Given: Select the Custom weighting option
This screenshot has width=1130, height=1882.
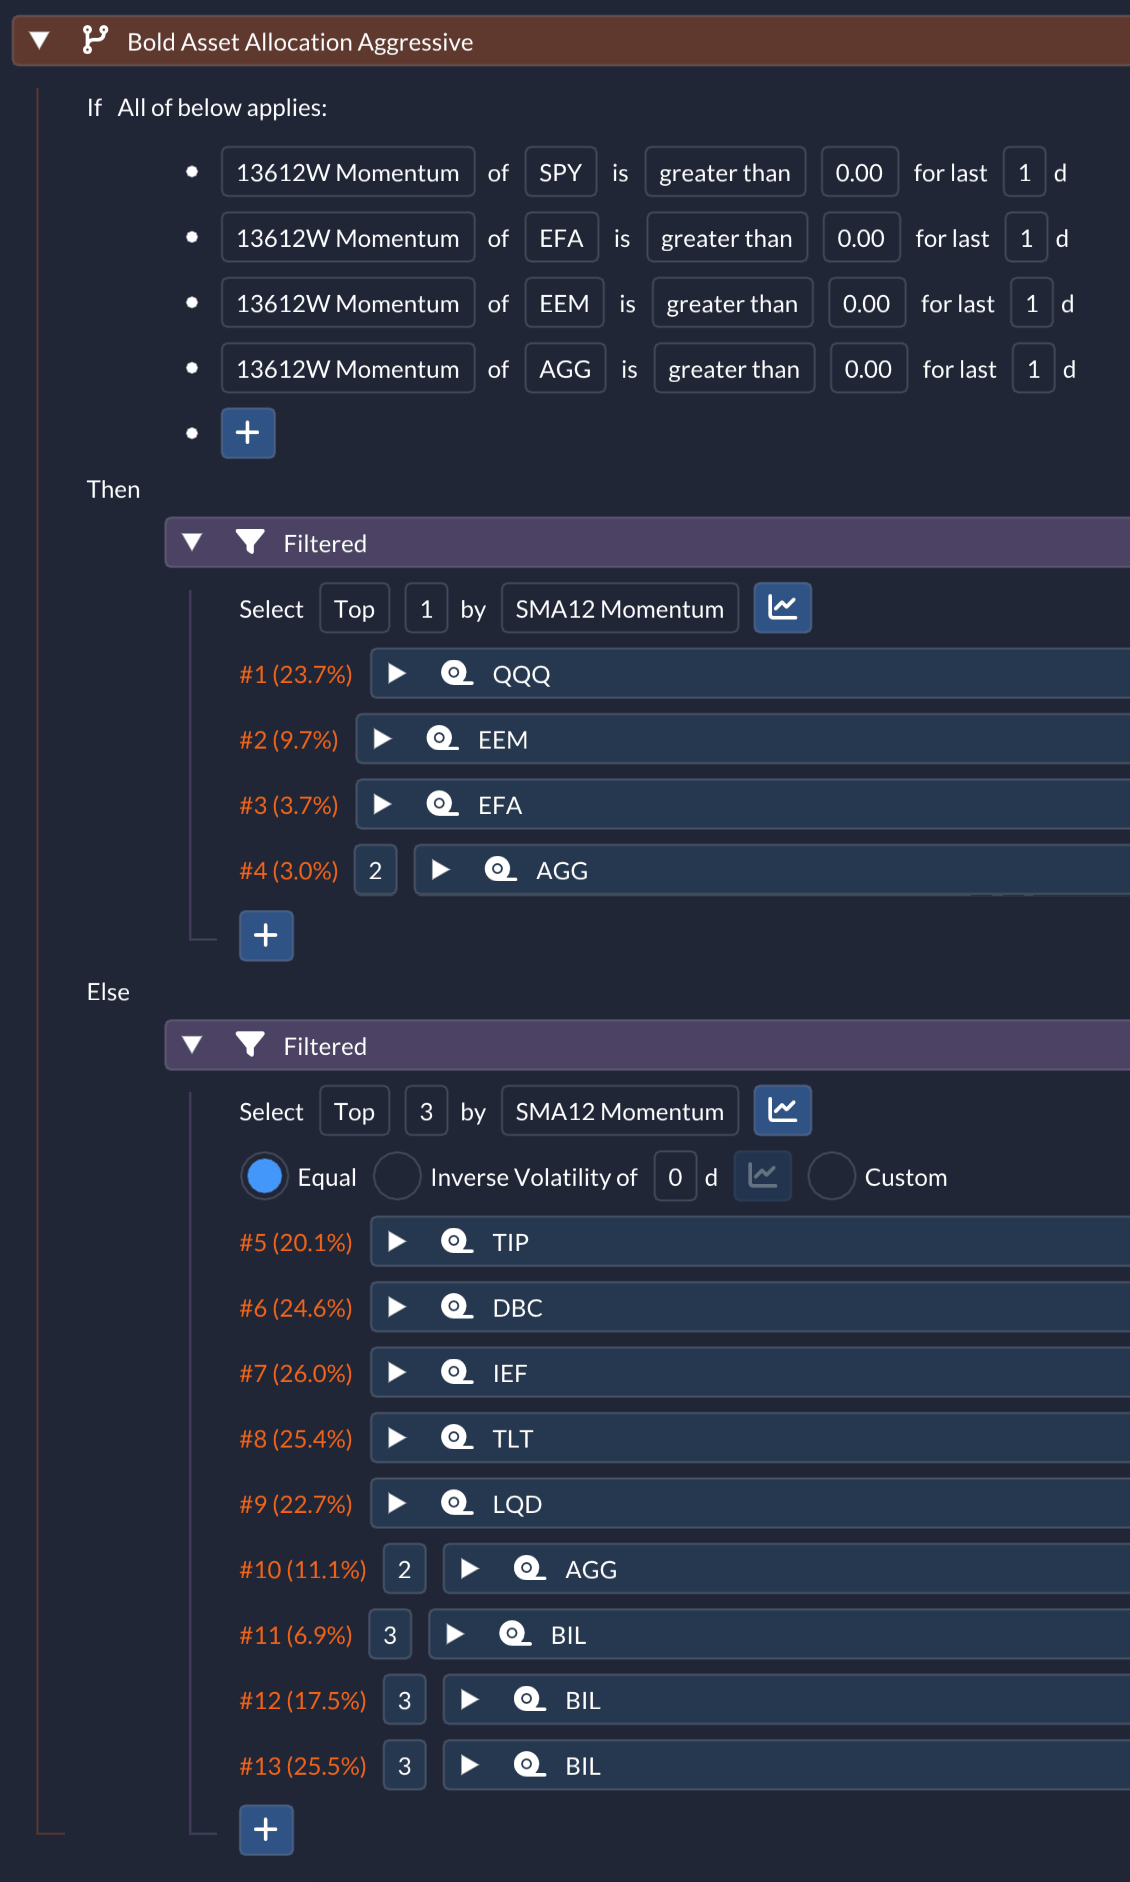Looking at the screenshot, I should point(832,1176).
